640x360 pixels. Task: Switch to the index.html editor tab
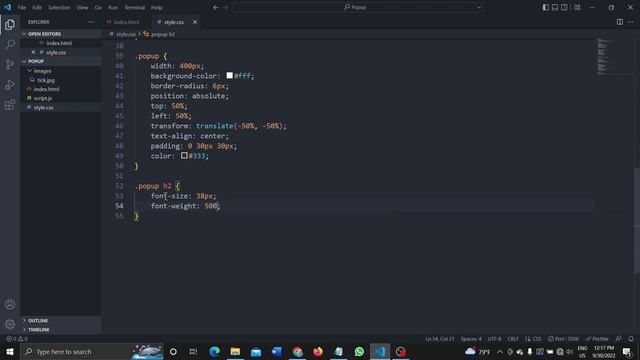126,22
